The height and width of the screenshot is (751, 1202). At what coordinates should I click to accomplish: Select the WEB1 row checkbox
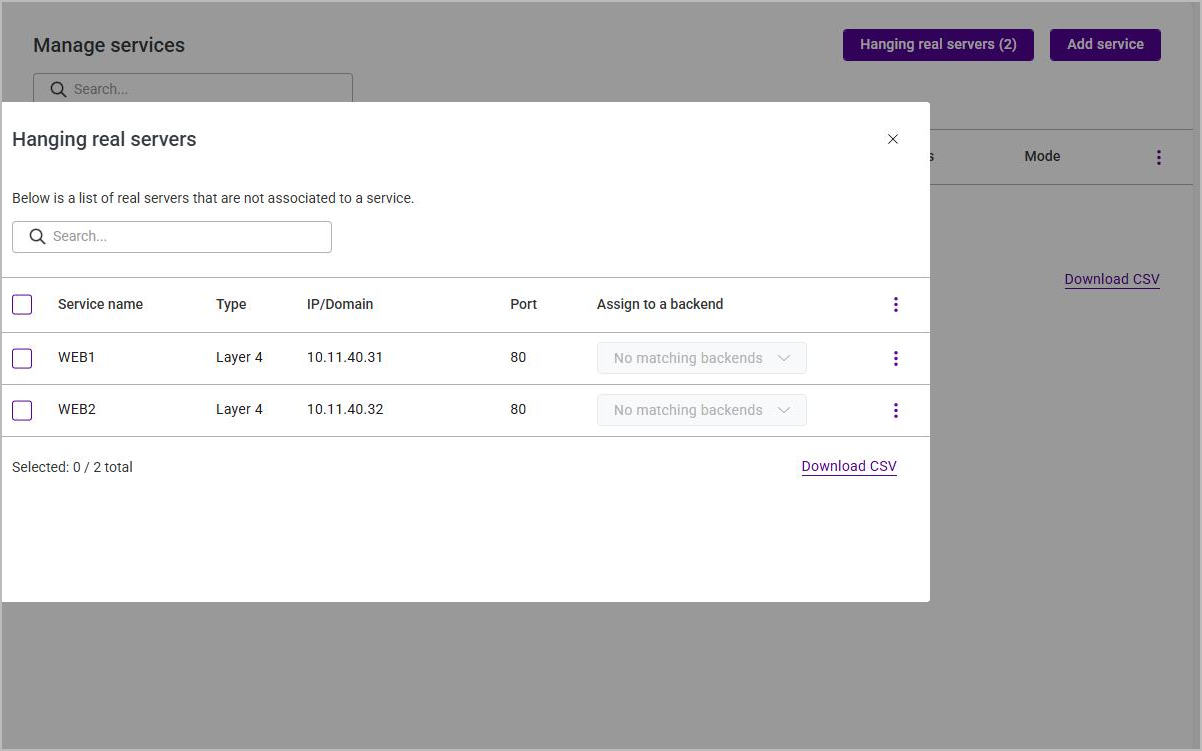click(x=22, y=358)
